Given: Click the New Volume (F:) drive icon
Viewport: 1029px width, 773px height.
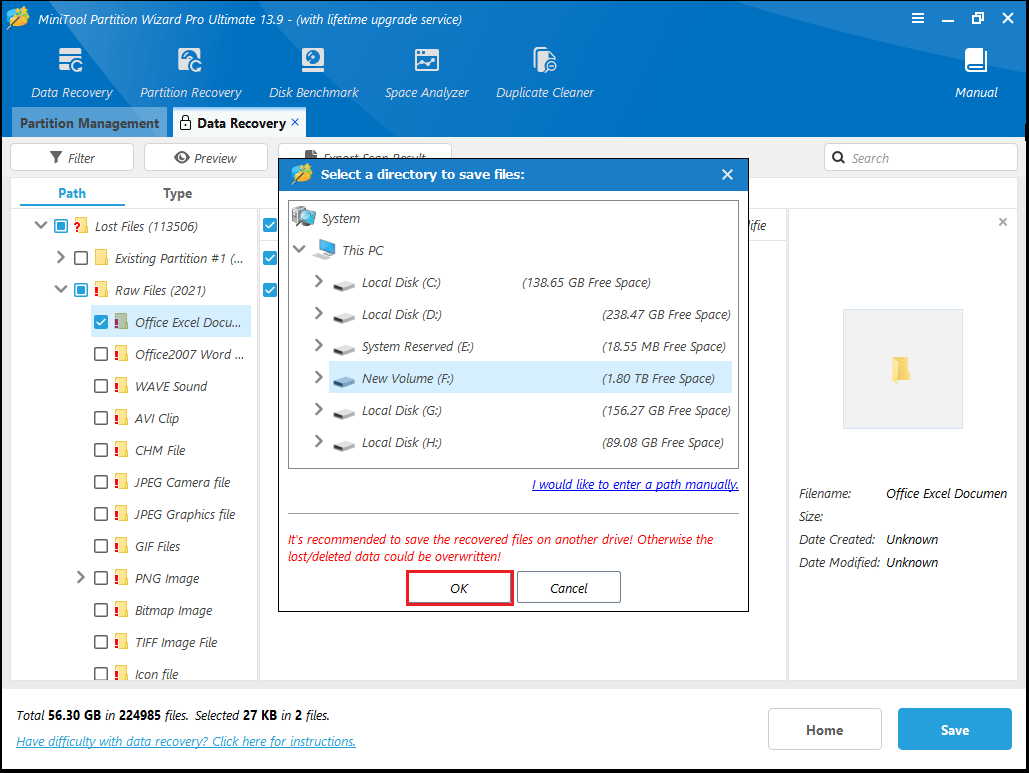Looking at the screenshot, I should [x=343, y=381].
